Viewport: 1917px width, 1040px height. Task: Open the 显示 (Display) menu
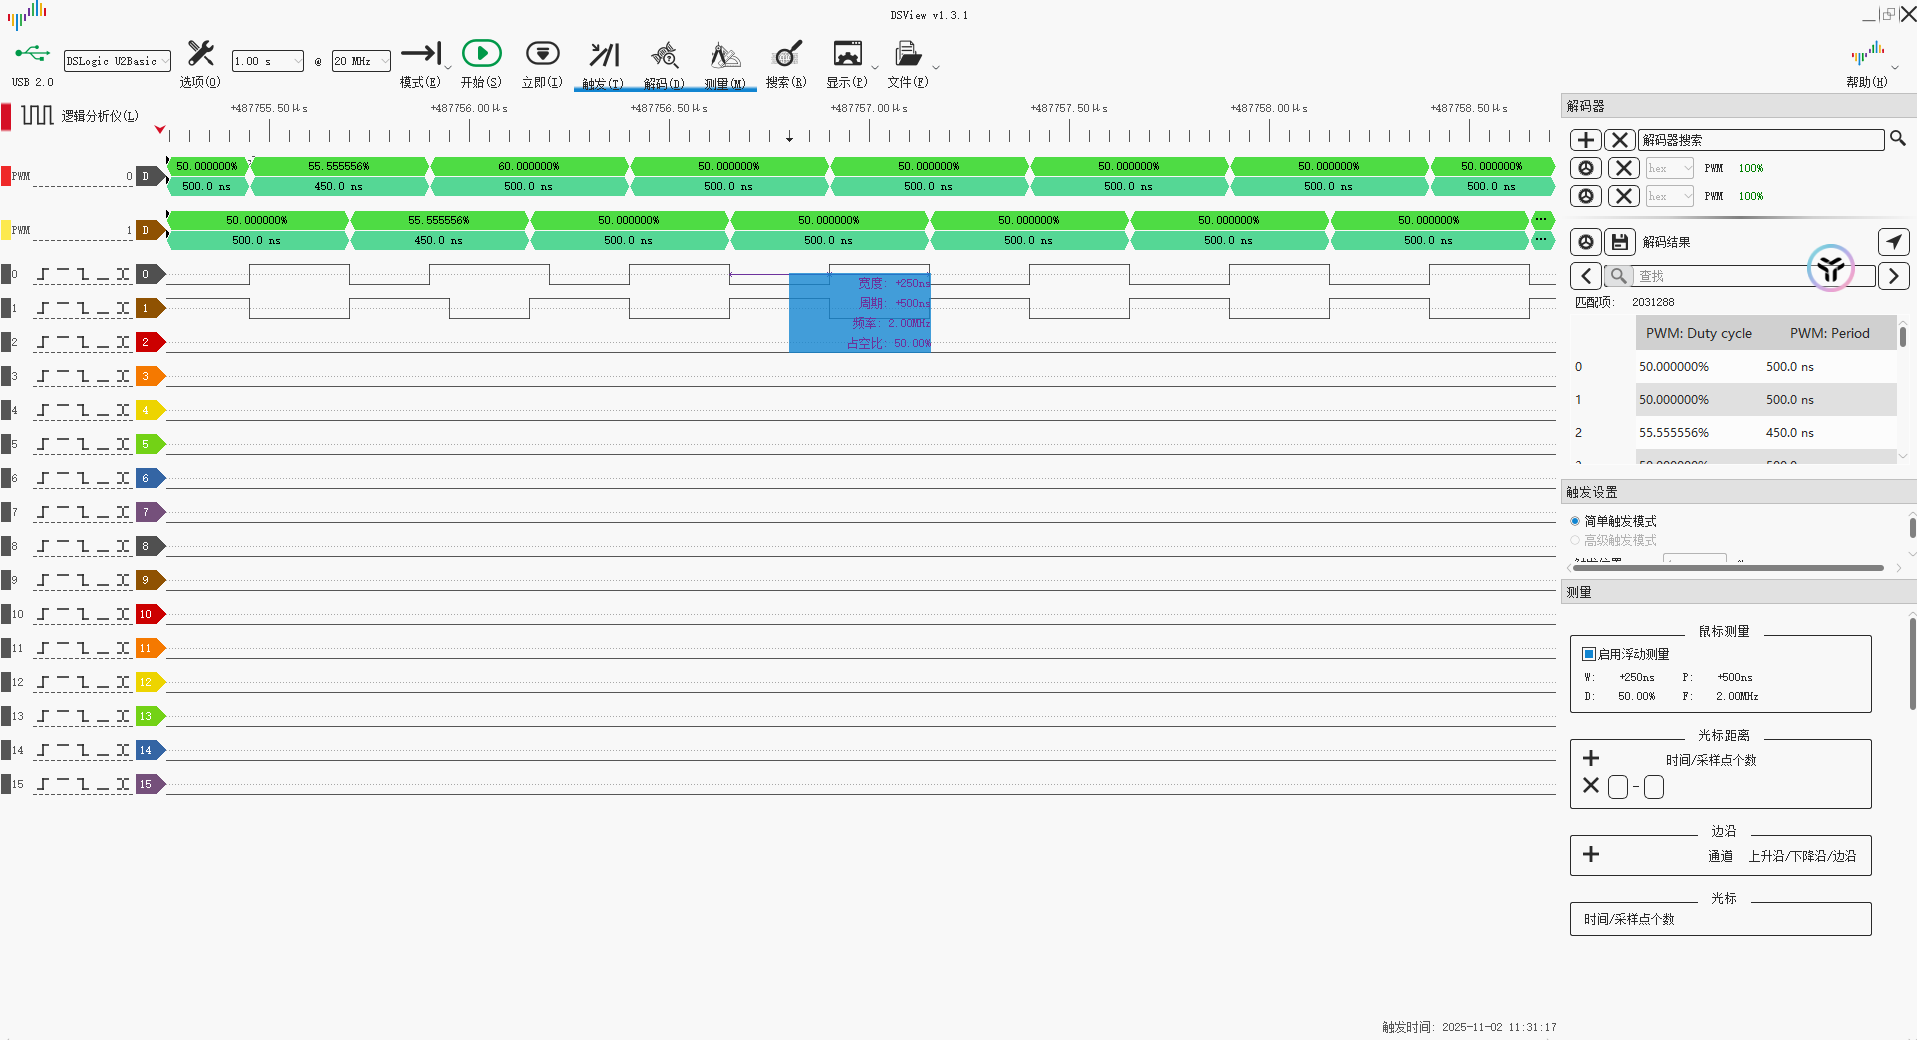tap(847, 54)
